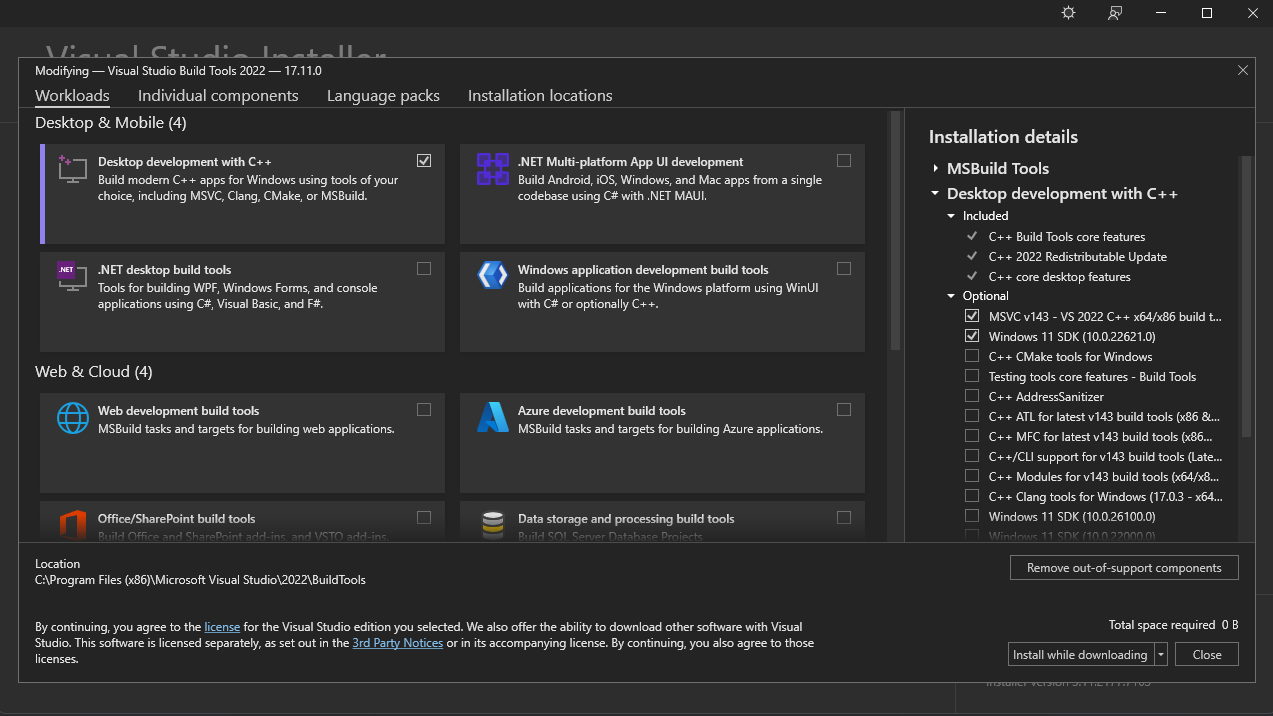Disable the Windows 11 SDK (10.0.22621.0) component
The width and height of the screenshot is (1273, 716).
pyautogui.click(x=971, y=336)
